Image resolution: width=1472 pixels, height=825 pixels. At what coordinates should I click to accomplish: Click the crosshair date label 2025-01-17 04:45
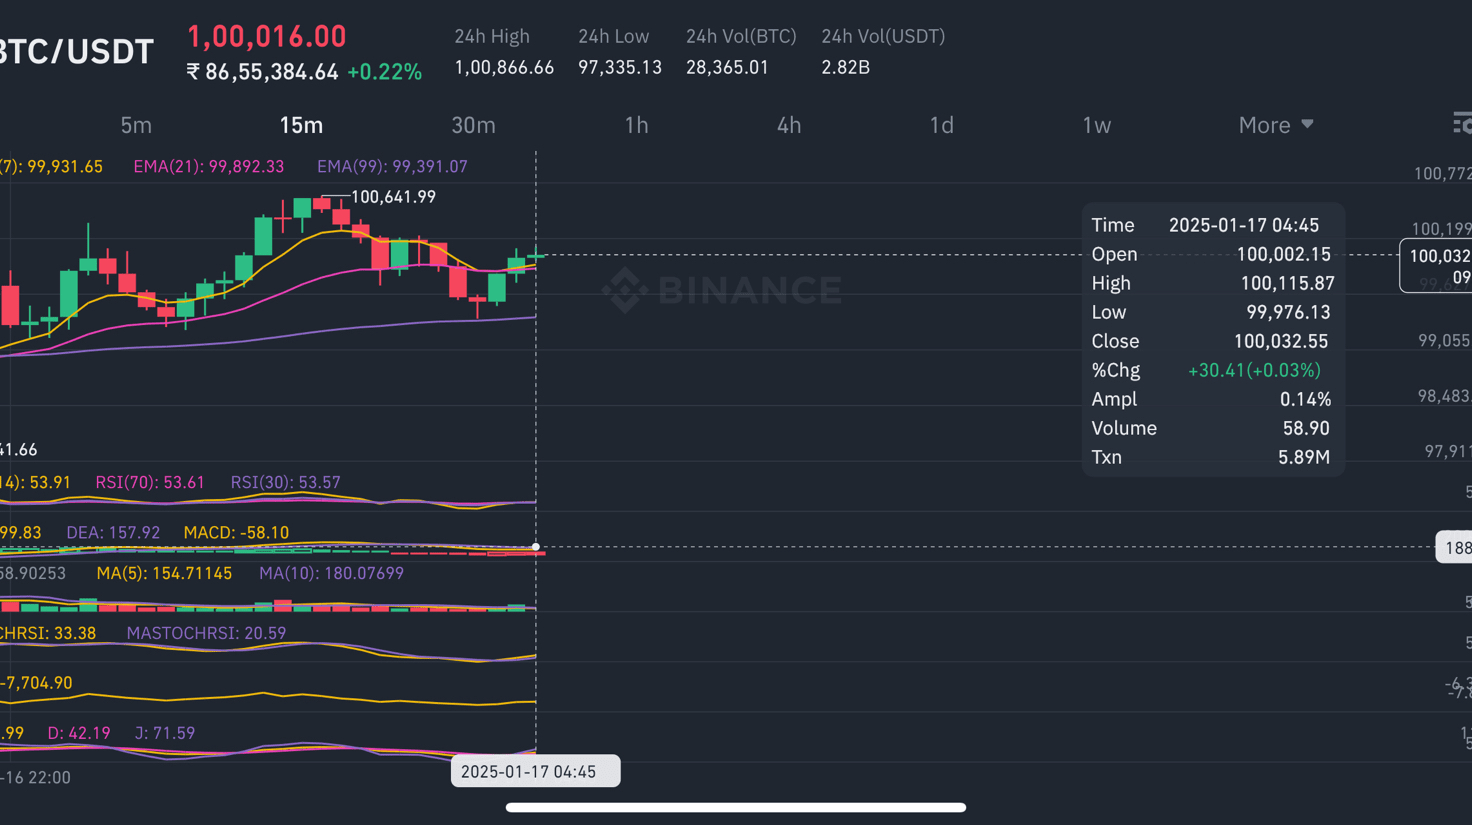click(x=536, y=771)
